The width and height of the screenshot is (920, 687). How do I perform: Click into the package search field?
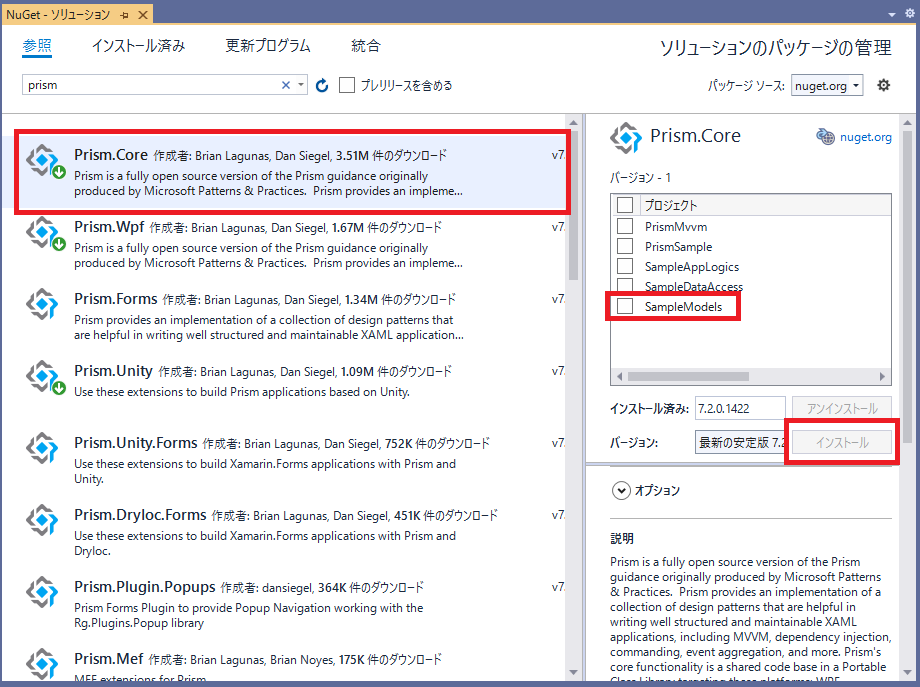[151, 85]
